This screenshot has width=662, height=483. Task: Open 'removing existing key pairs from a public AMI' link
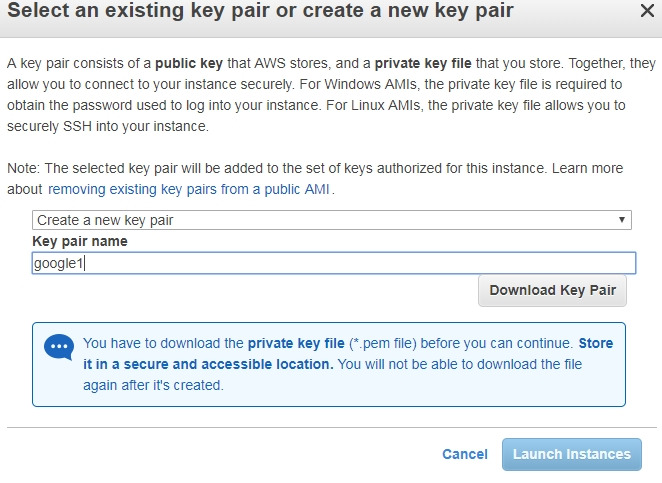[190, 189]
